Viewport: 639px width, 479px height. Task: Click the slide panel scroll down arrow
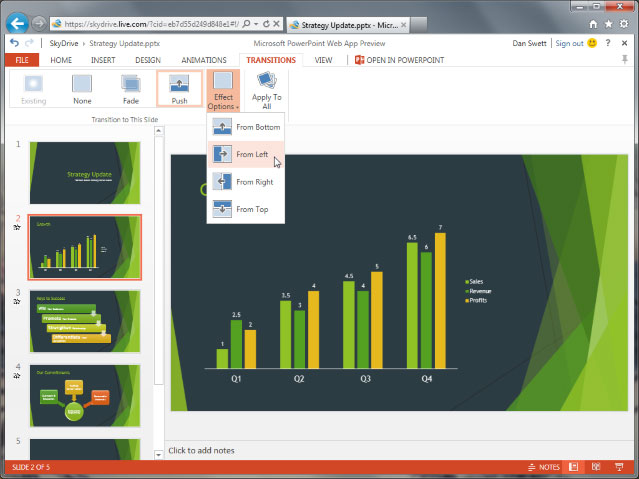point(159,455)
